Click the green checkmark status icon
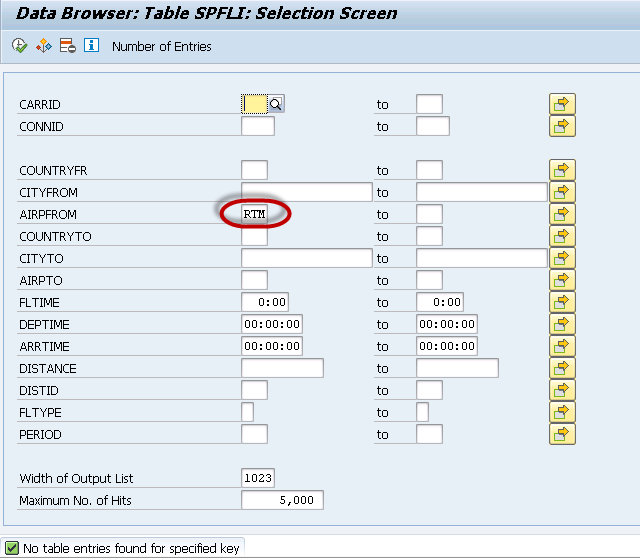Screen dimensions: 640x558 click(11, 548)
